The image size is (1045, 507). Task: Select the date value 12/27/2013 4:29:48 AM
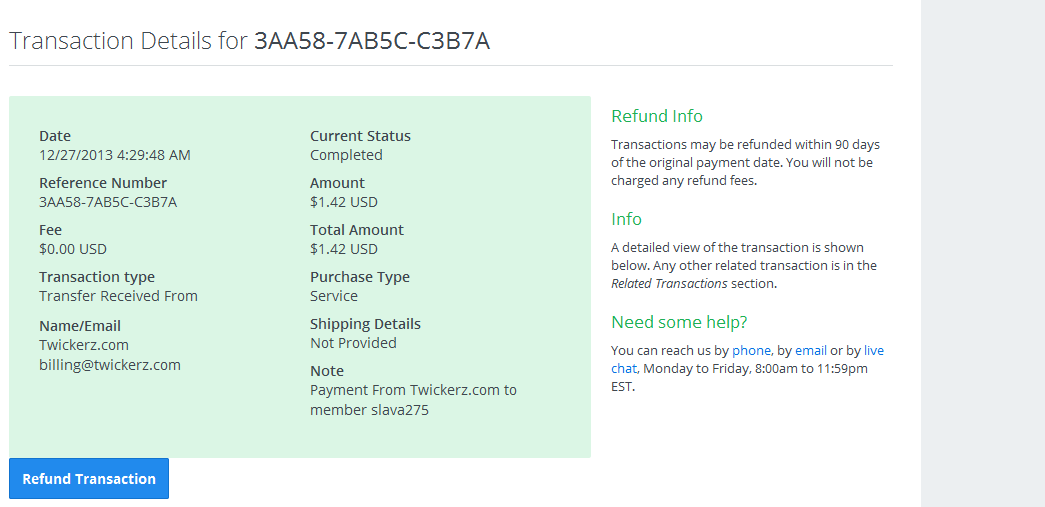(115, 155)
